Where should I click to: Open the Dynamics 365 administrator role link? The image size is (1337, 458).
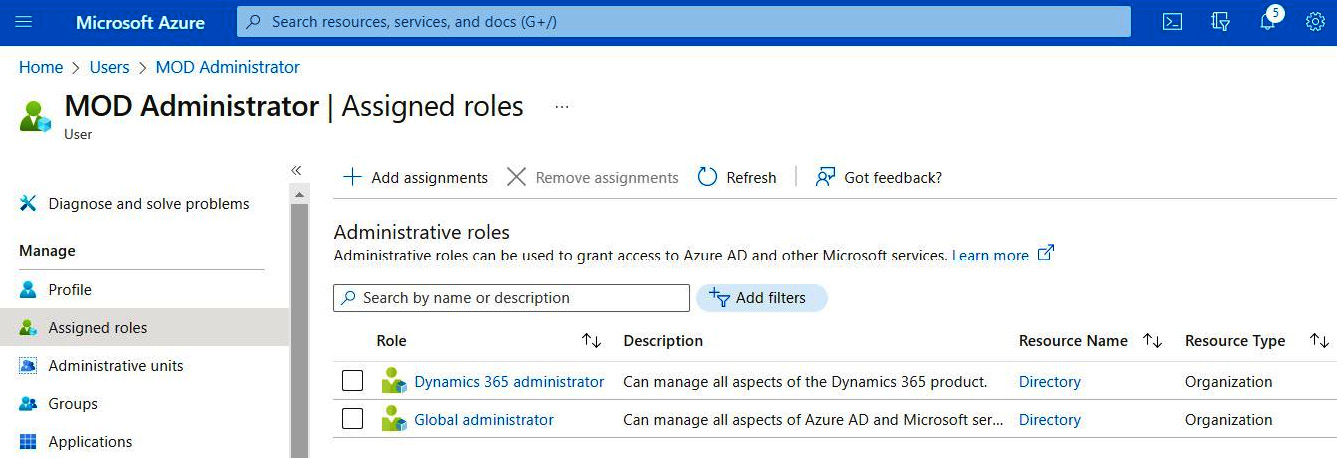pyautogui.click(x=509, y=382)
